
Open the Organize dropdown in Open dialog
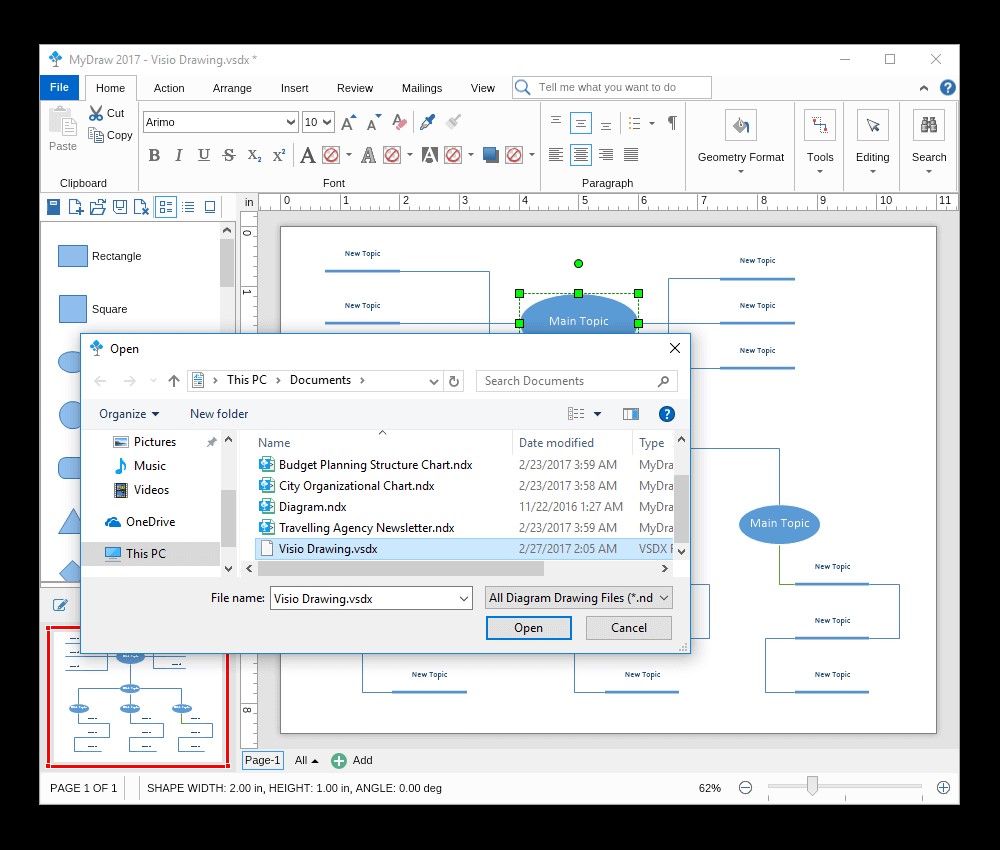click(129, 414)
